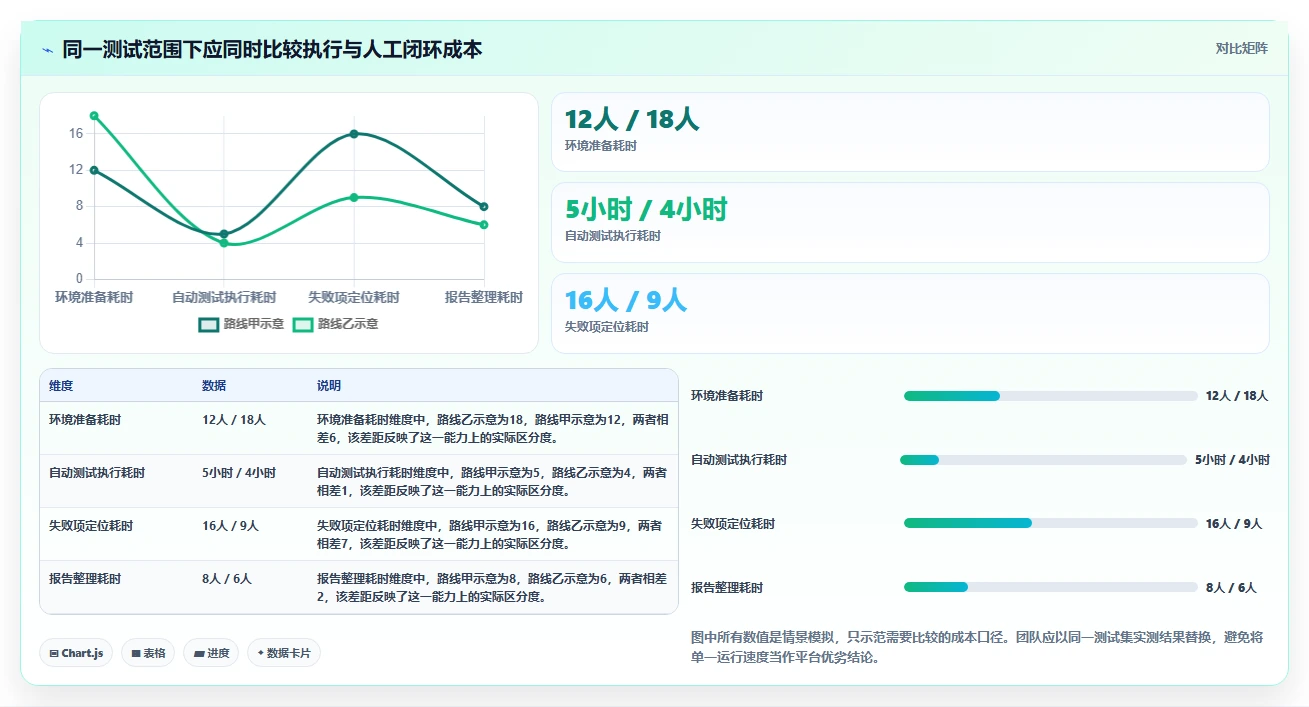Open the 5小时 / 4小时 data card

pyautogui.click(x=910, y=222)
